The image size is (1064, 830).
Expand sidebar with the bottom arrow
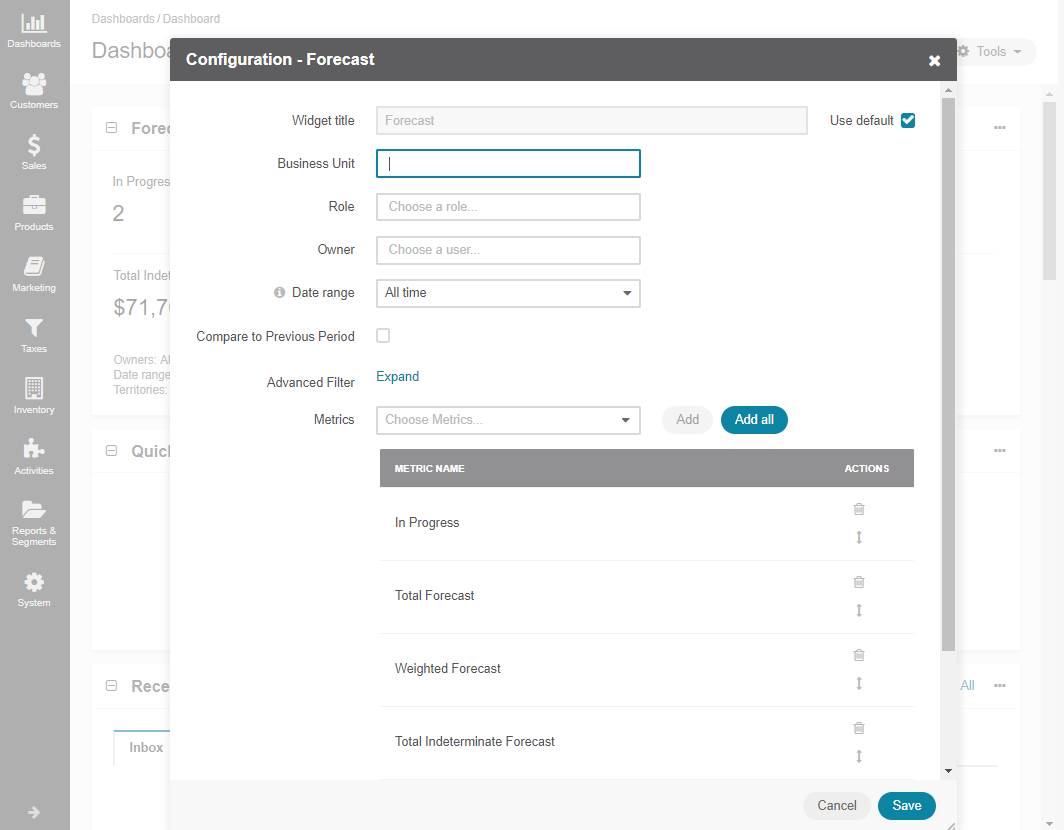(x=34, y=812)
